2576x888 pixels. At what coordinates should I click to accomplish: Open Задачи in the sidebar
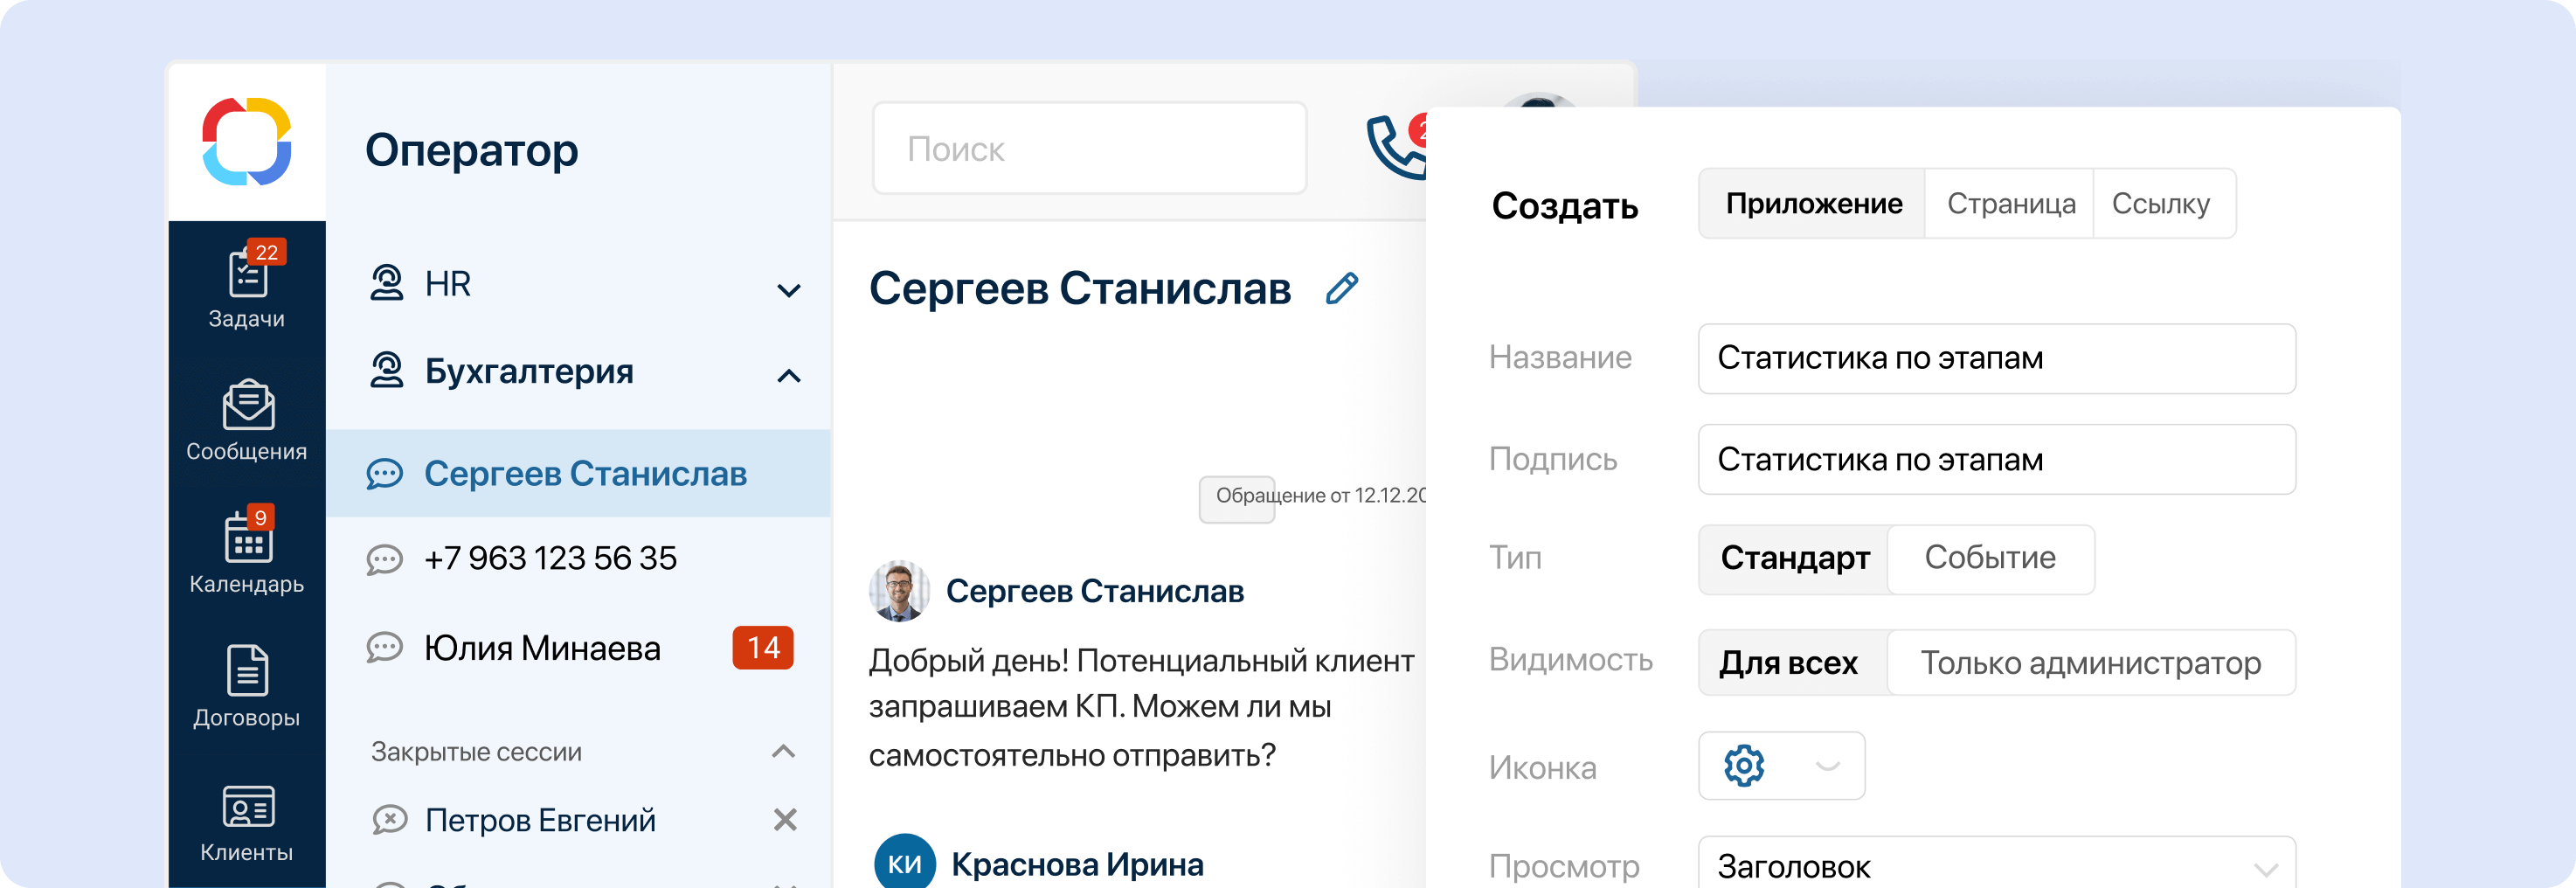tap(247, 287)
